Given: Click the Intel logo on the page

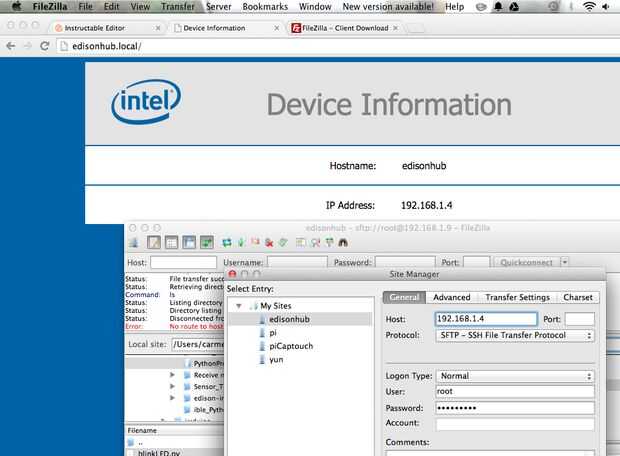Looking at the screenshot, I should pyautogui.click(x=146, y=102).
